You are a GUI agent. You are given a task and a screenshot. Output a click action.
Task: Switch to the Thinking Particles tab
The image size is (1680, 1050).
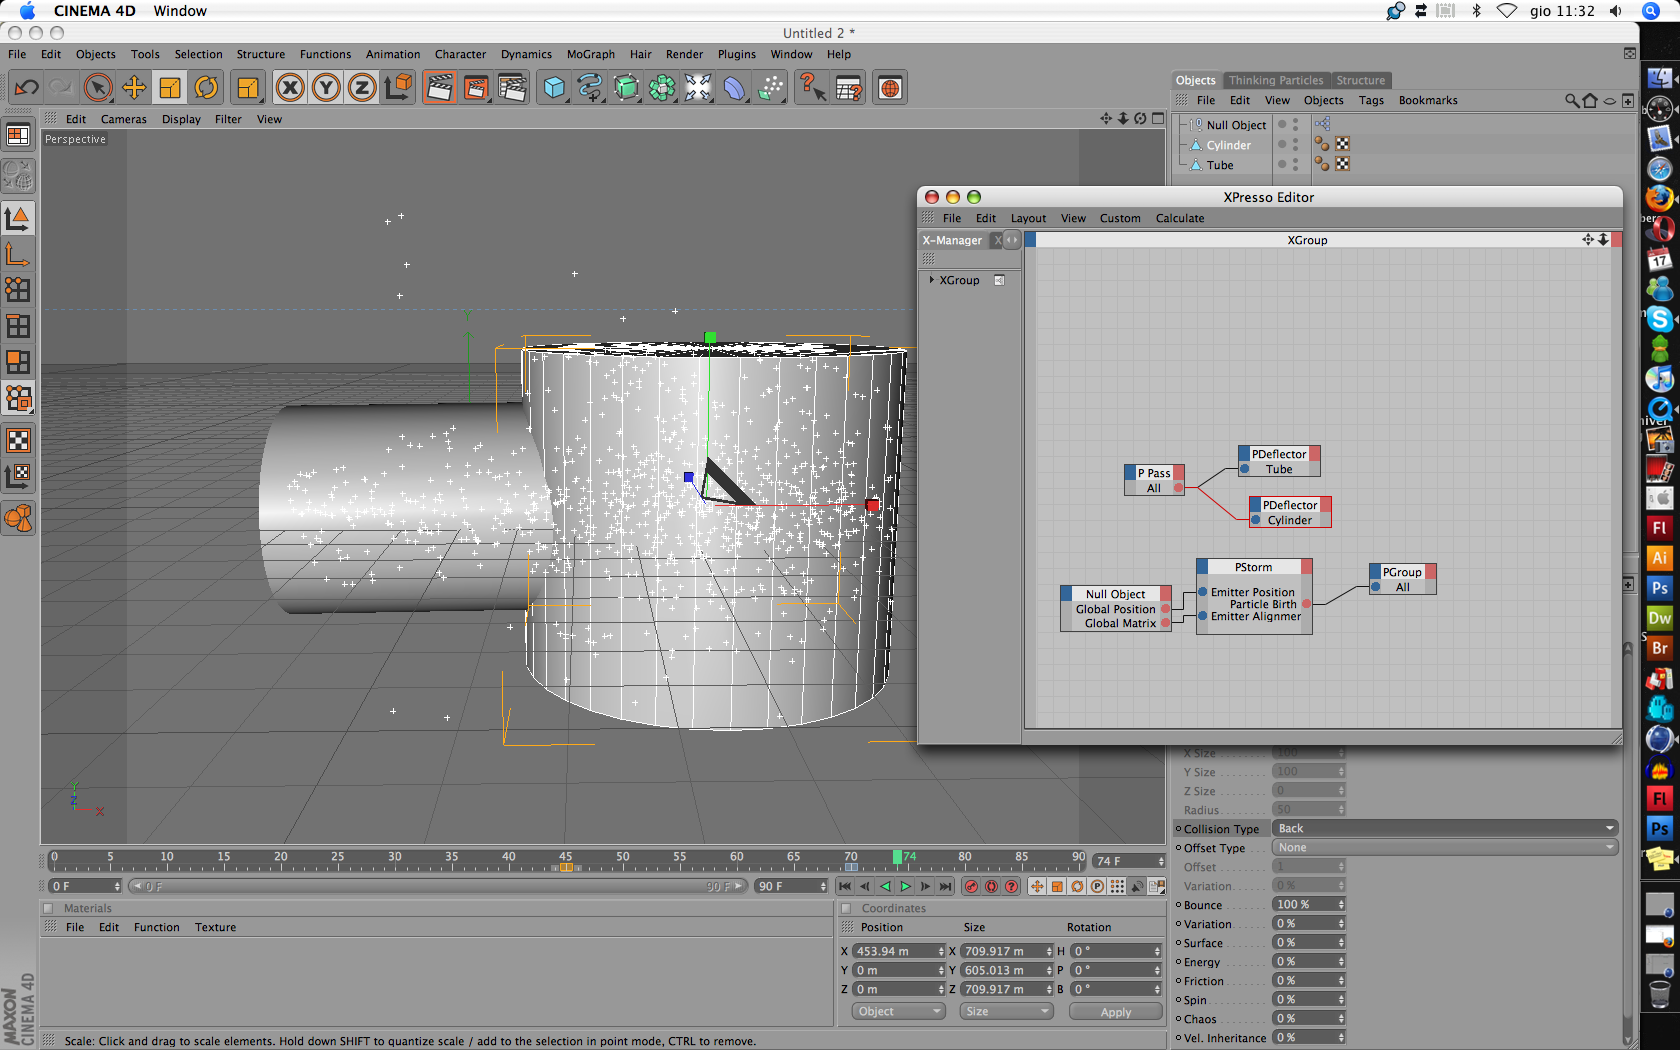click(1275, 80)
